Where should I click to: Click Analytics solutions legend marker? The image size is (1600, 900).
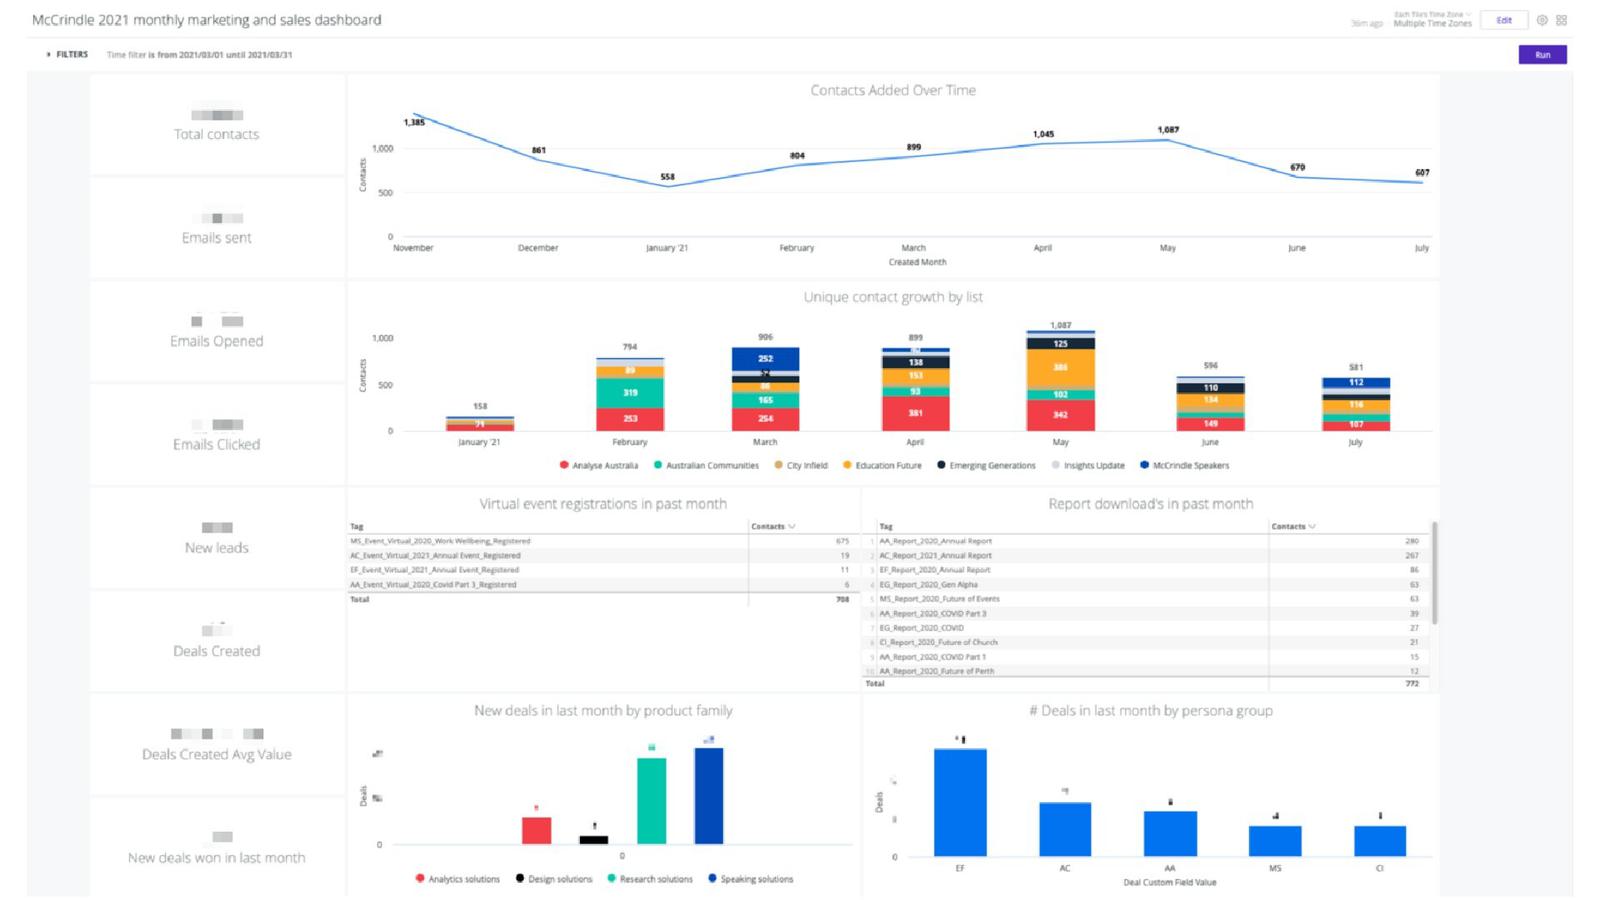click(x=420, y=879)
